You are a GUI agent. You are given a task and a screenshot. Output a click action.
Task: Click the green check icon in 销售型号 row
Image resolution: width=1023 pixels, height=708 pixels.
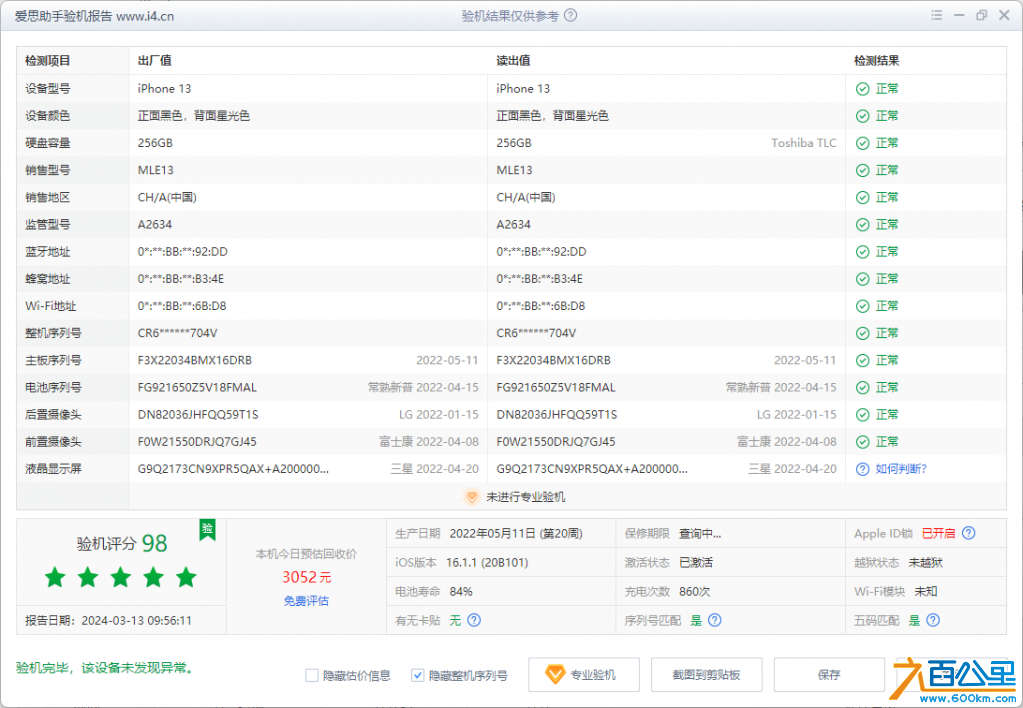coord(863,170)
